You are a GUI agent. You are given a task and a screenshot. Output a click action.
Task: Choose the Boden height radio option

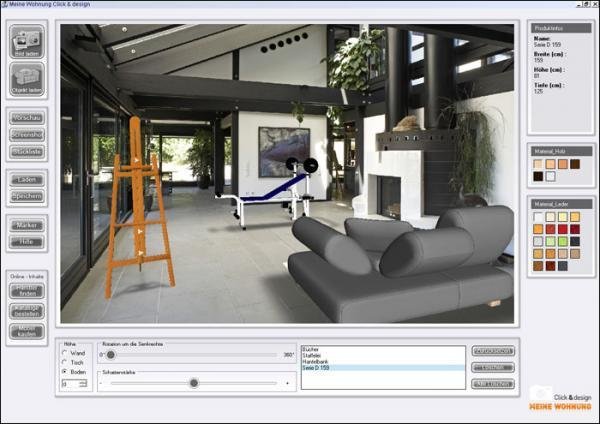[65, 373]
